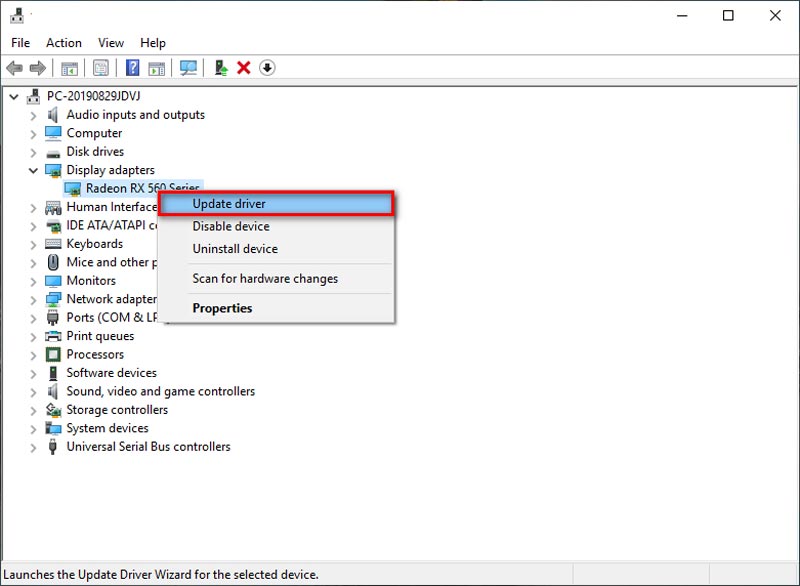
Task: Click the Back arrow toolbar icon
Action: (x=14, y=68)
